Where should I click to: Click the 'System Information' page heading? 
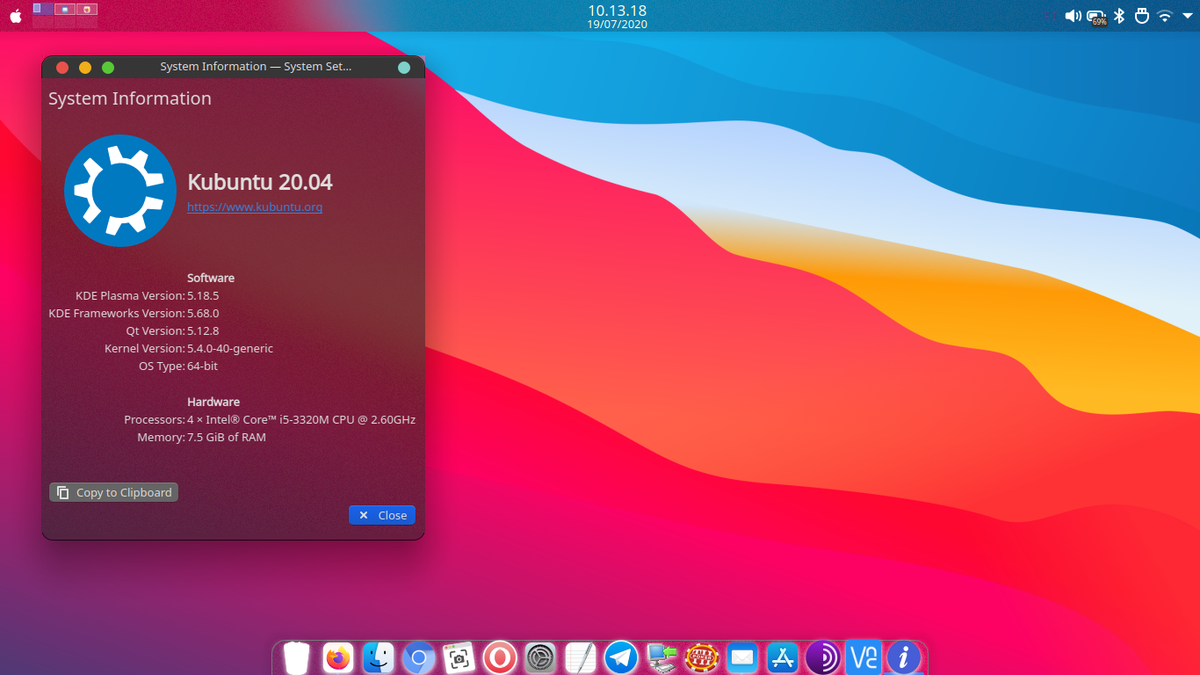coord(130,98)
